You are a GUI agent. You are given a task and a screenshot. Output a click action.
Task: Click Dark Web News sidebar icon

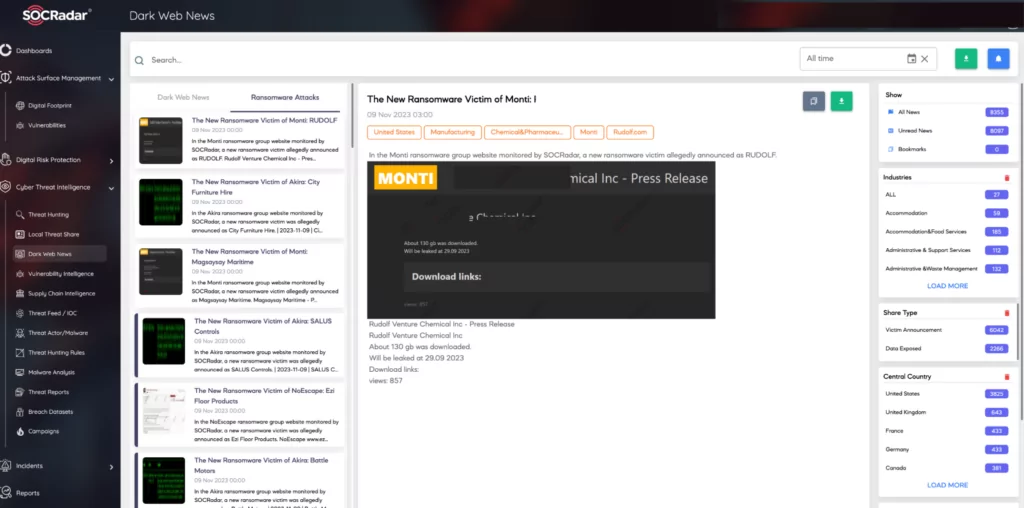20,254
